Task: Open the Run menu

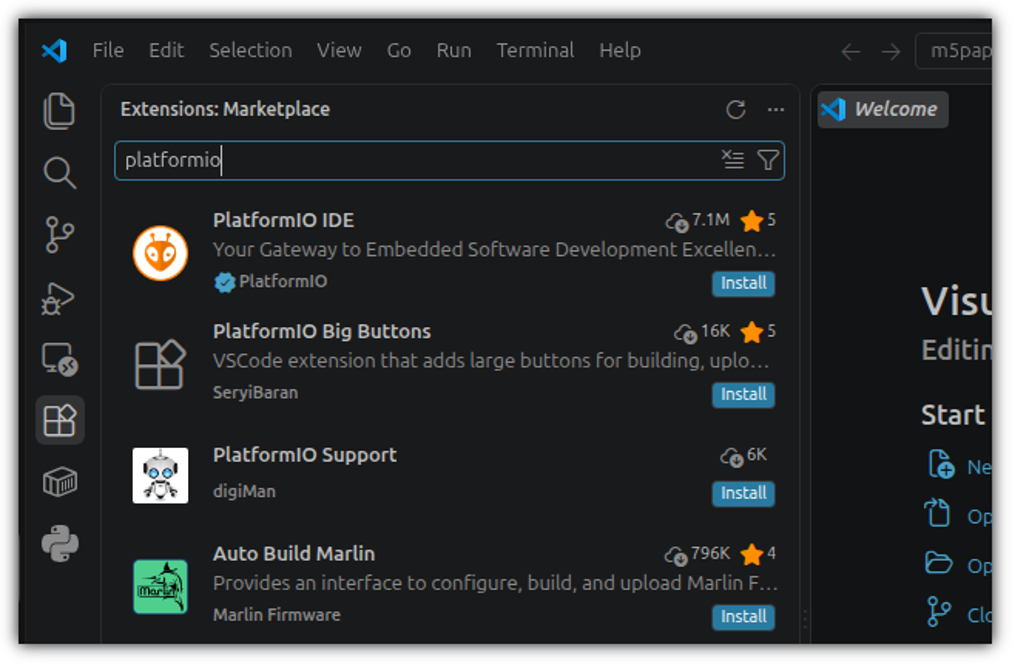Action: pyautogui.click(x=454, y=50)
